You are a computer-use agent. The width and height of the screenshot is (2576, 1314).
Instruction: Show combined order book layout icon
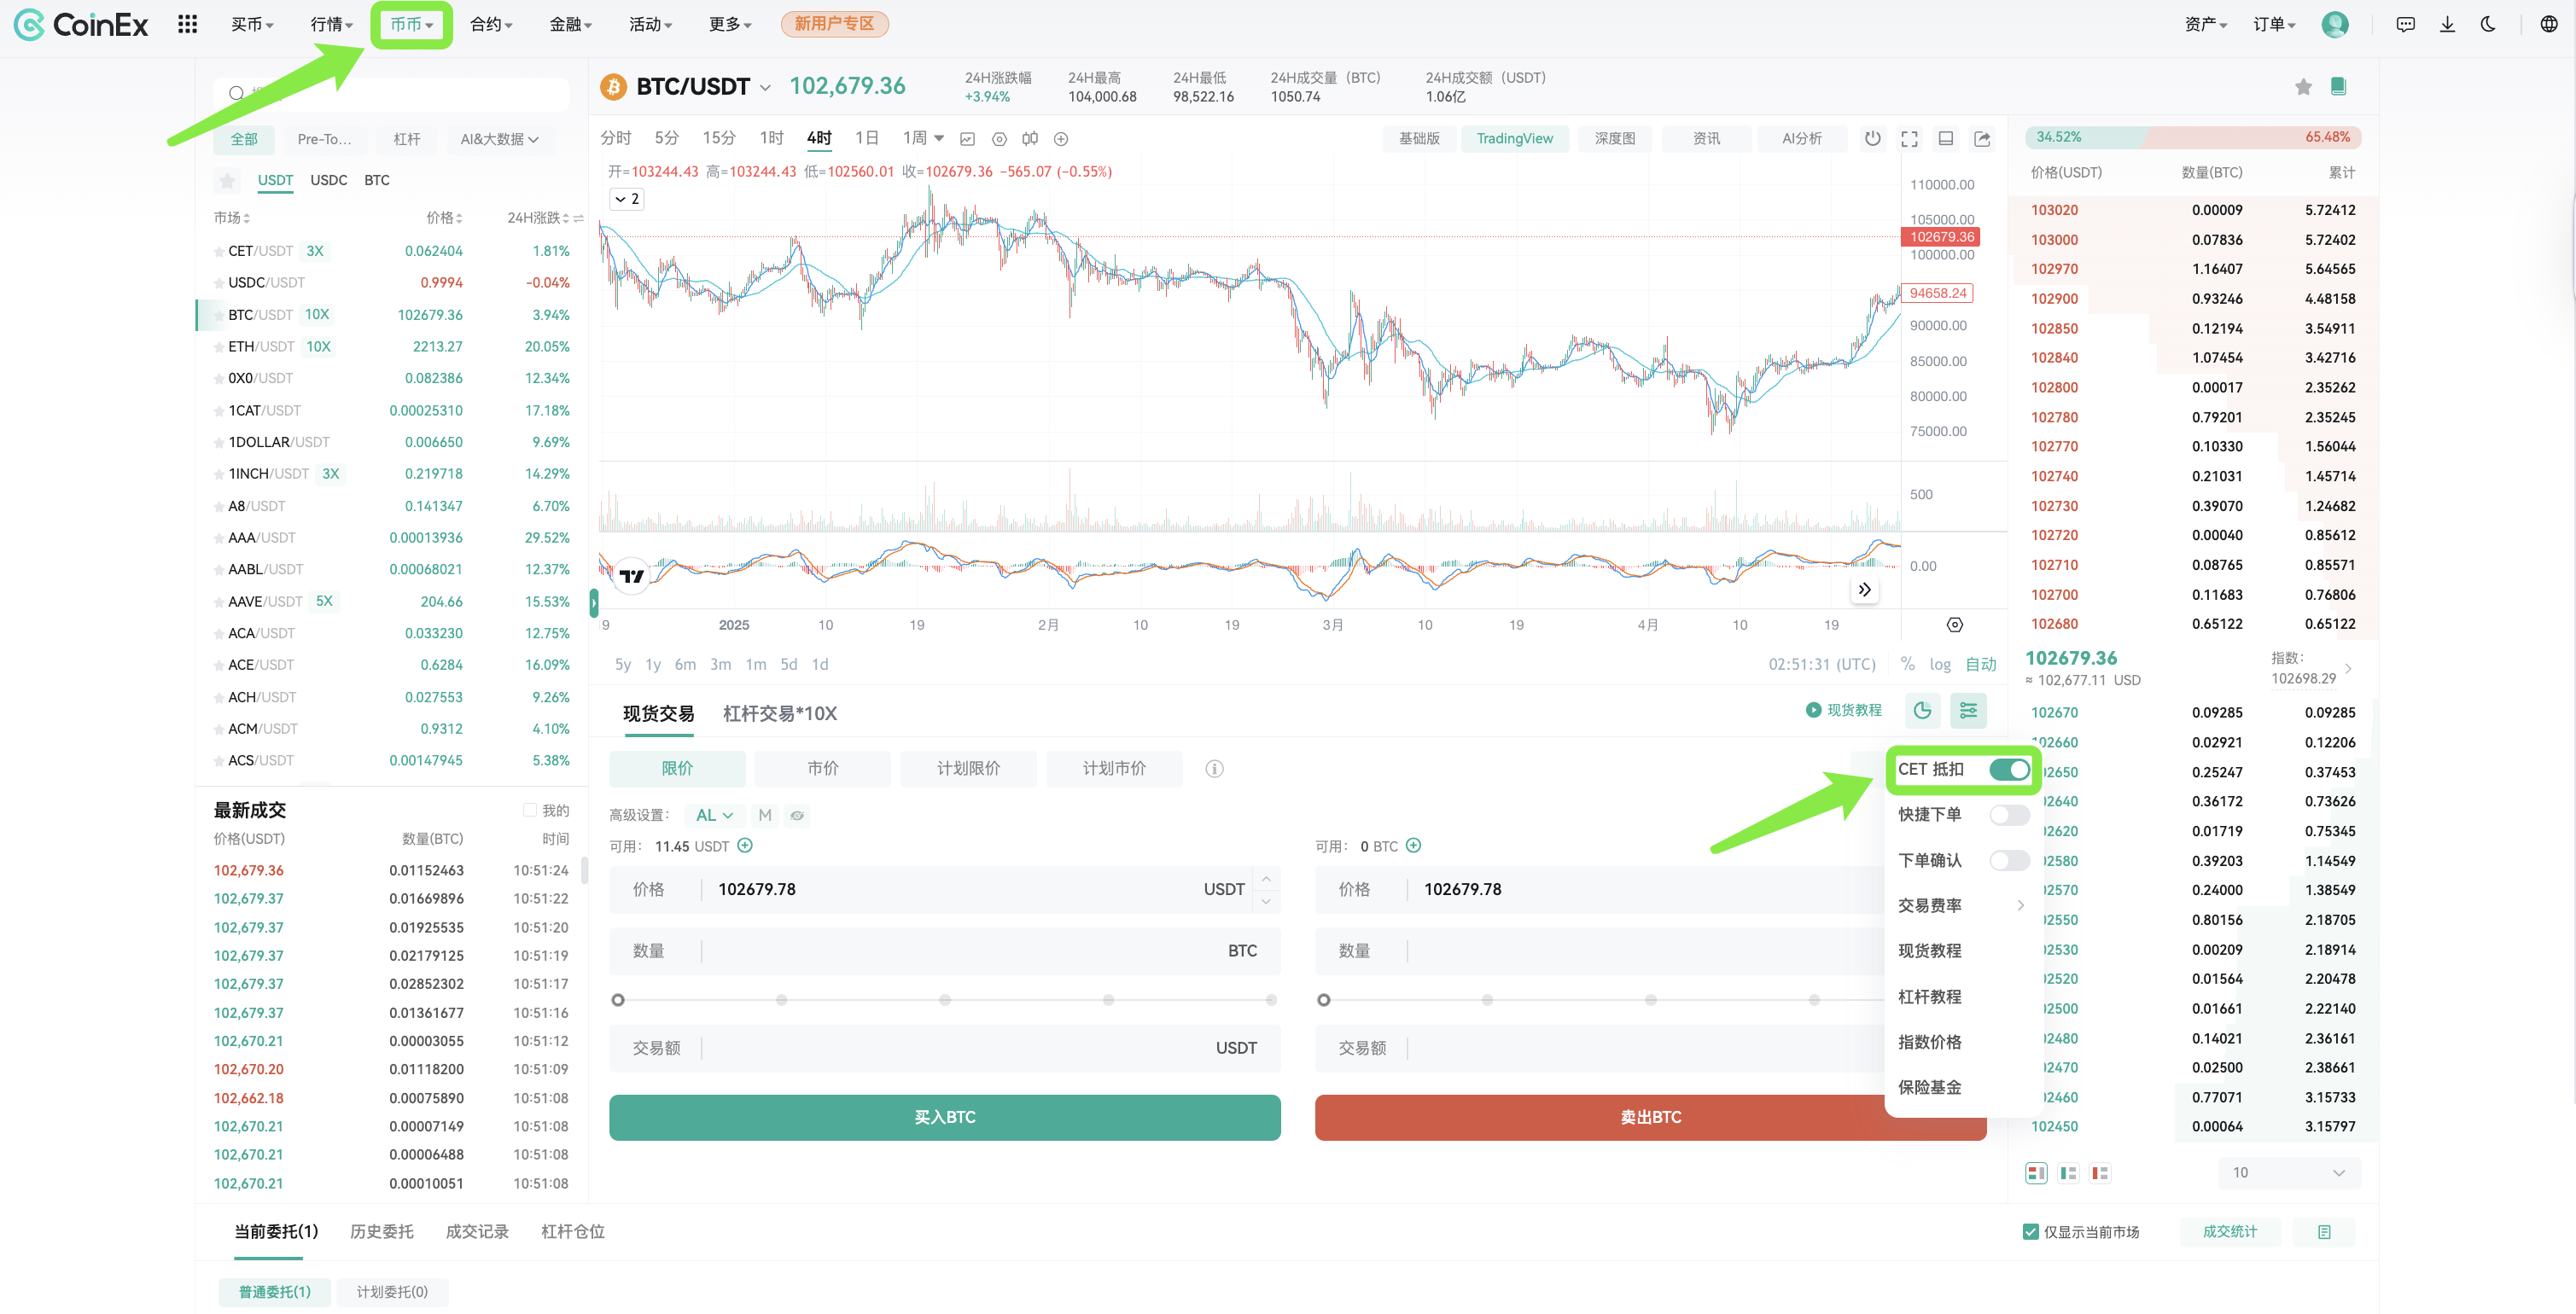pos(2036,1173)
